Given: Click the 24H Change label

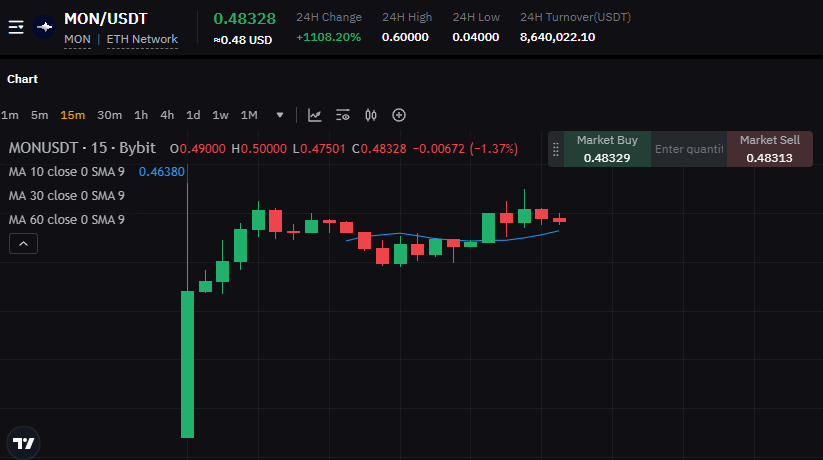Looking at the screenshot, I should 329,17.
